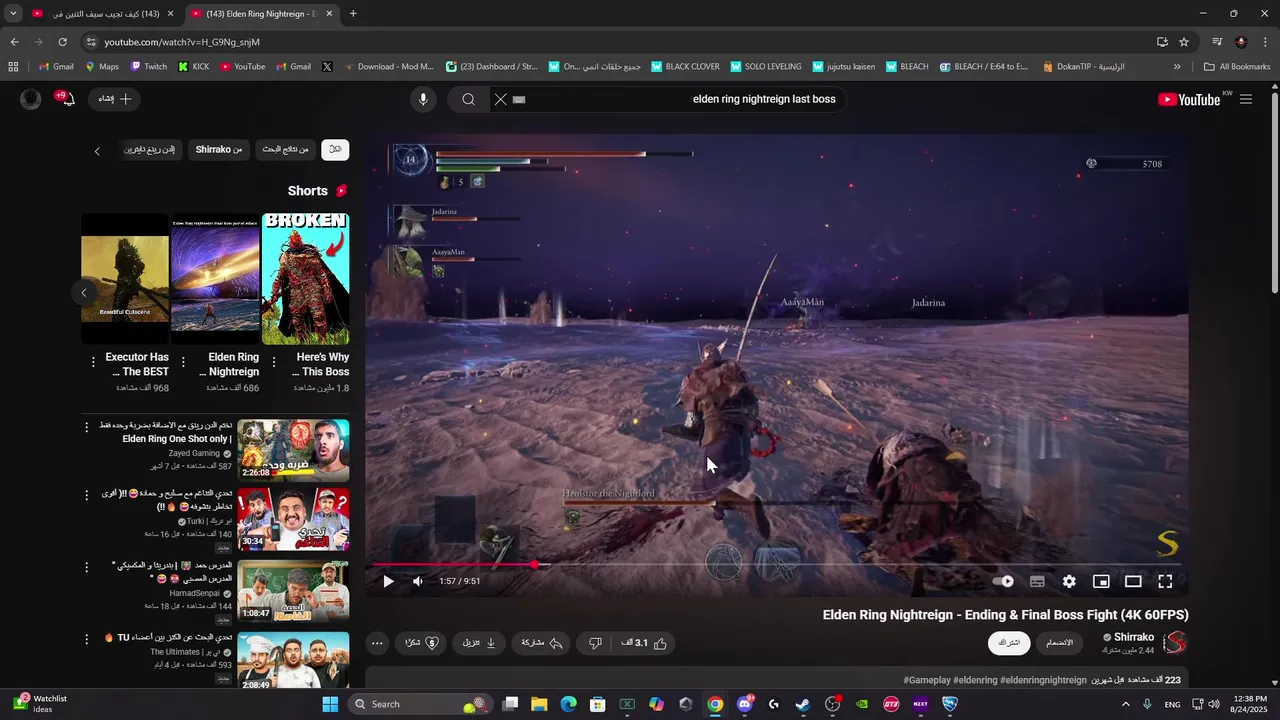The width and height of the screenshot is (1280, 720).
Task: Open options for the HamadSenpai video
Action: click(x=87, y=568)
